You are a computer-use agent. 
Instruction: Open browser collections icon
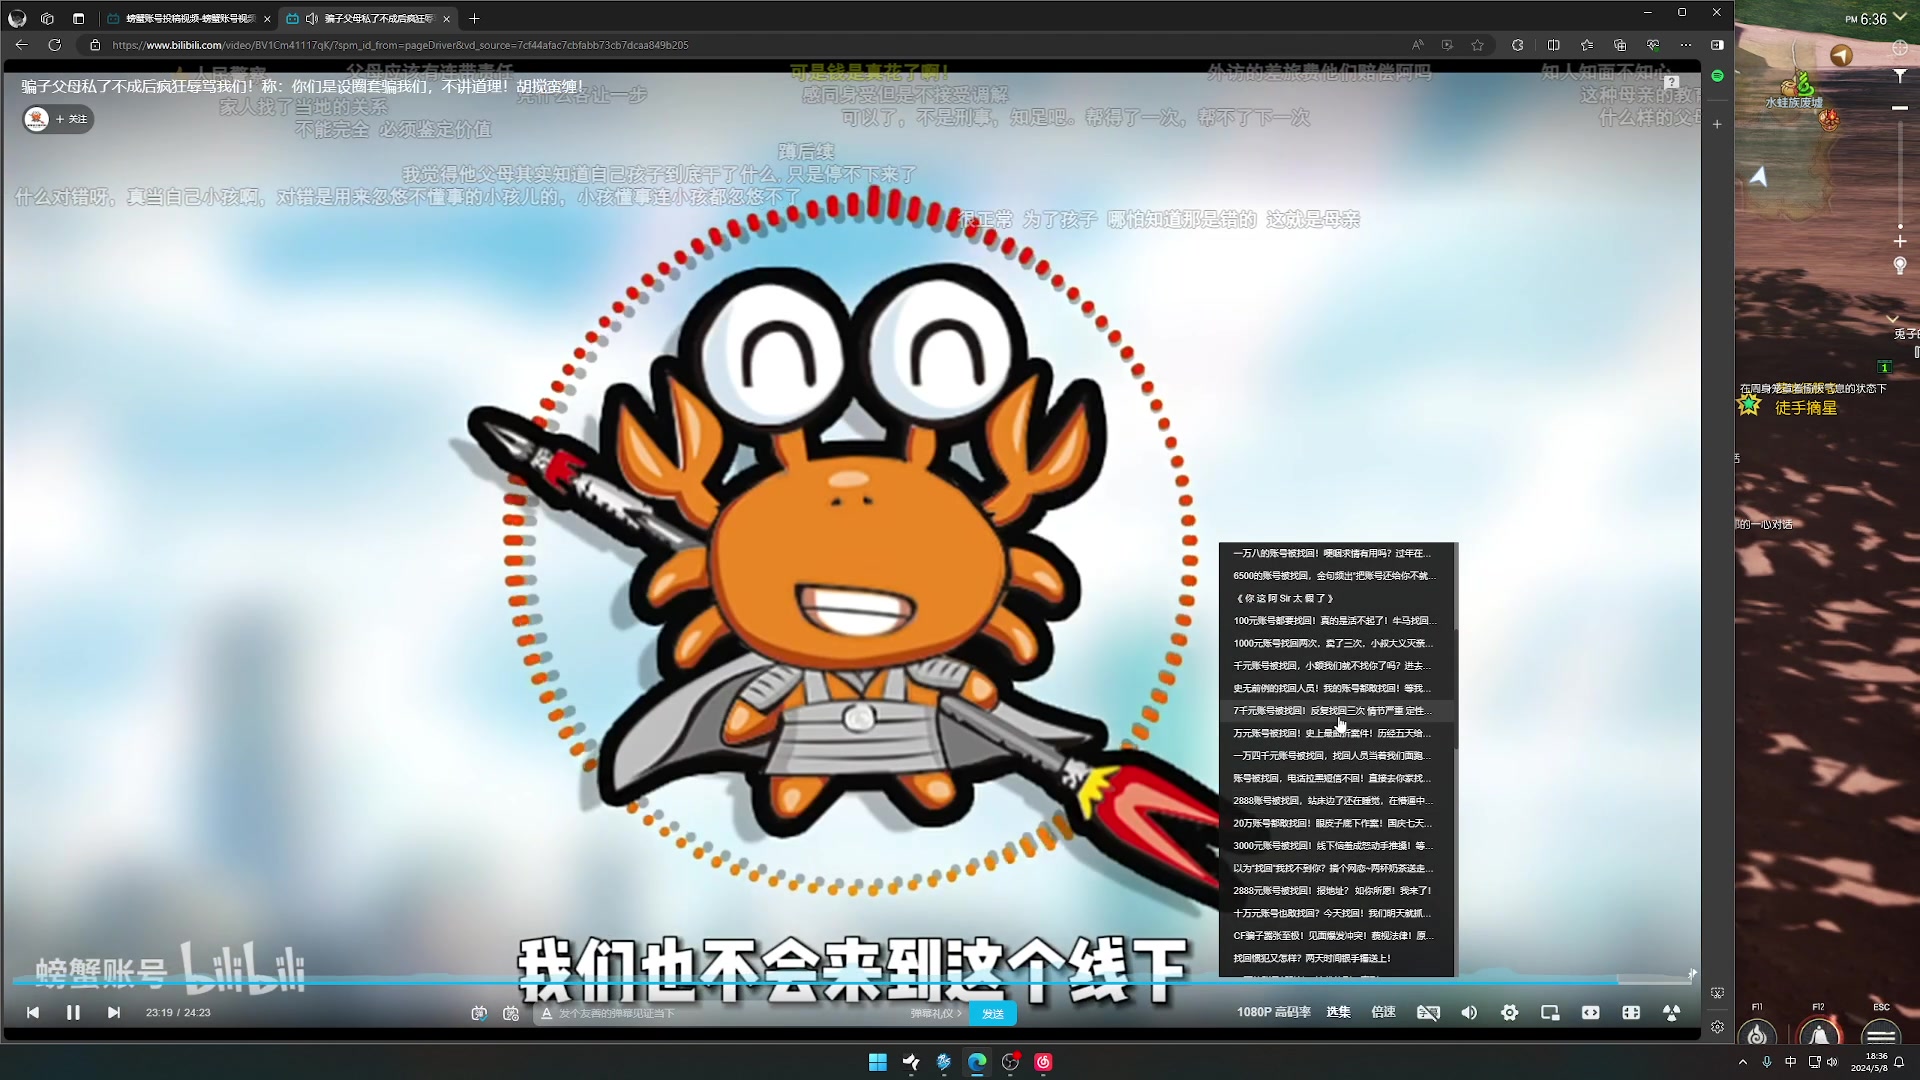pos(1619,45)
